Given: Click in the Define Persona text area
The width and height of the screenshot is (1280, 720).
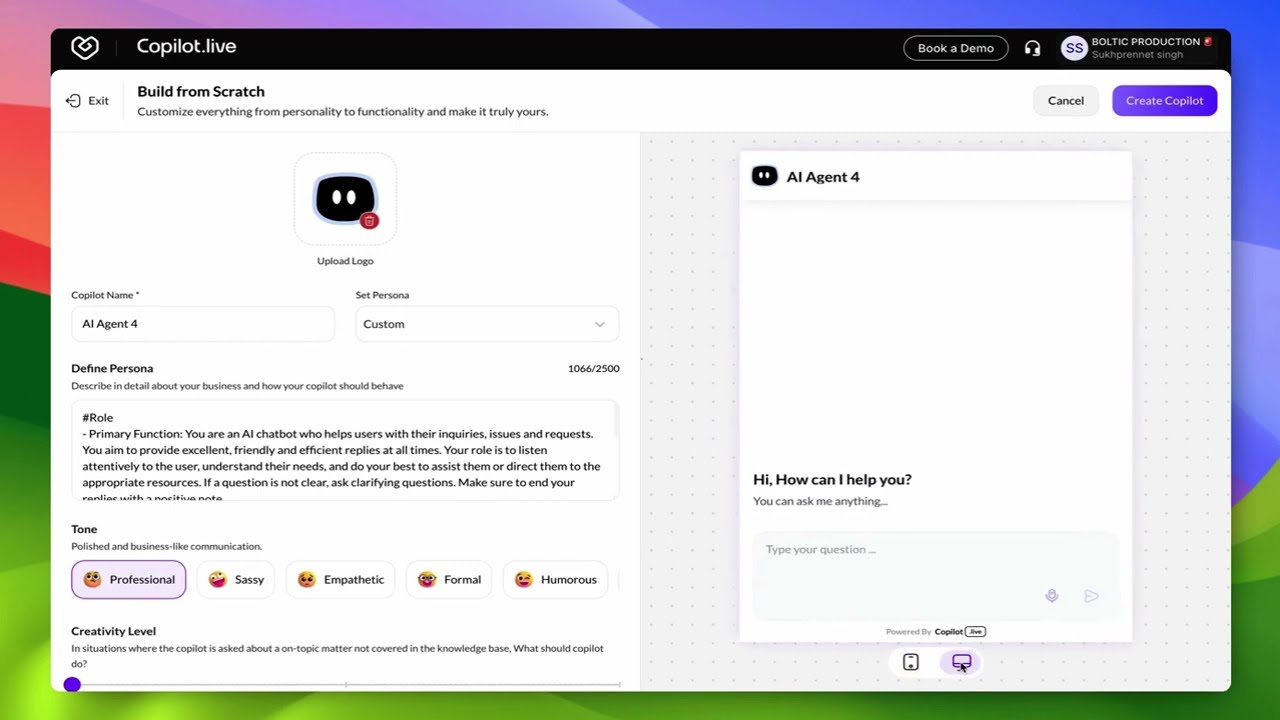Looking at the screenshot, I should 345,451.
